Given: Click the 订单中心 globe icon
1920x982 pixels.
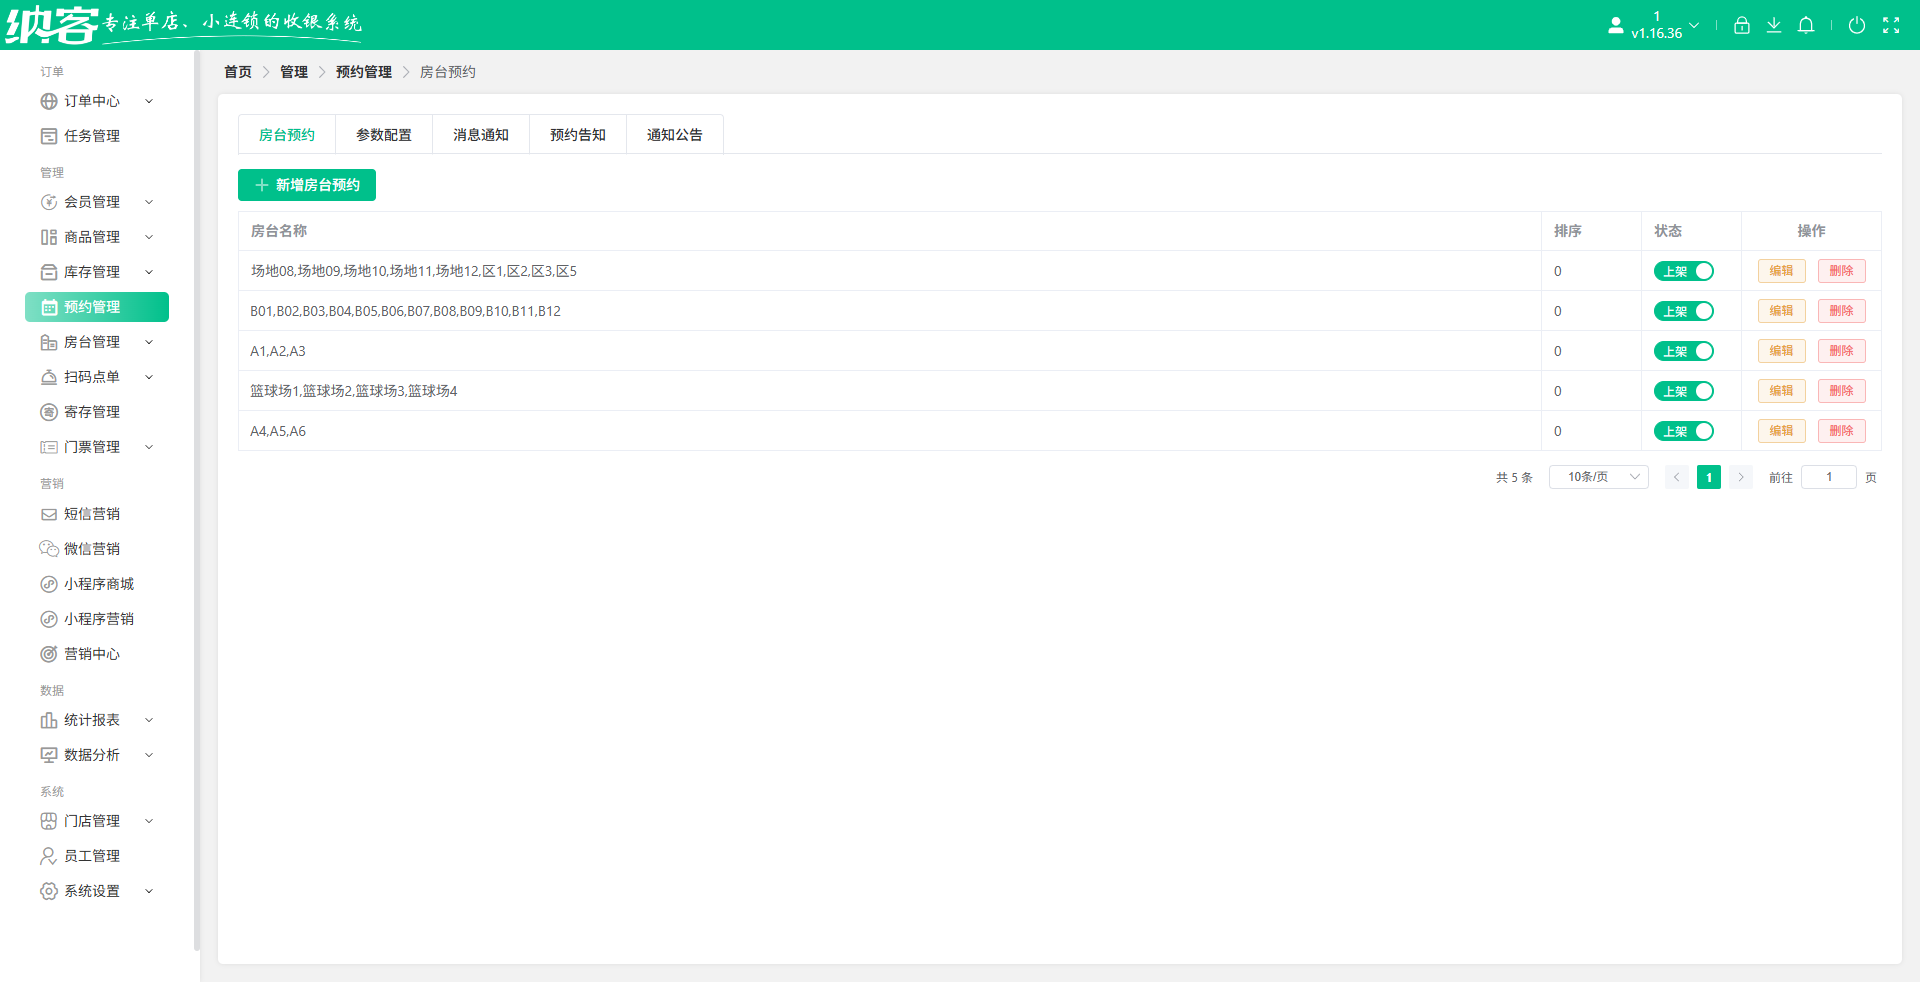Looking at the screenshot, I should point(49,101).
